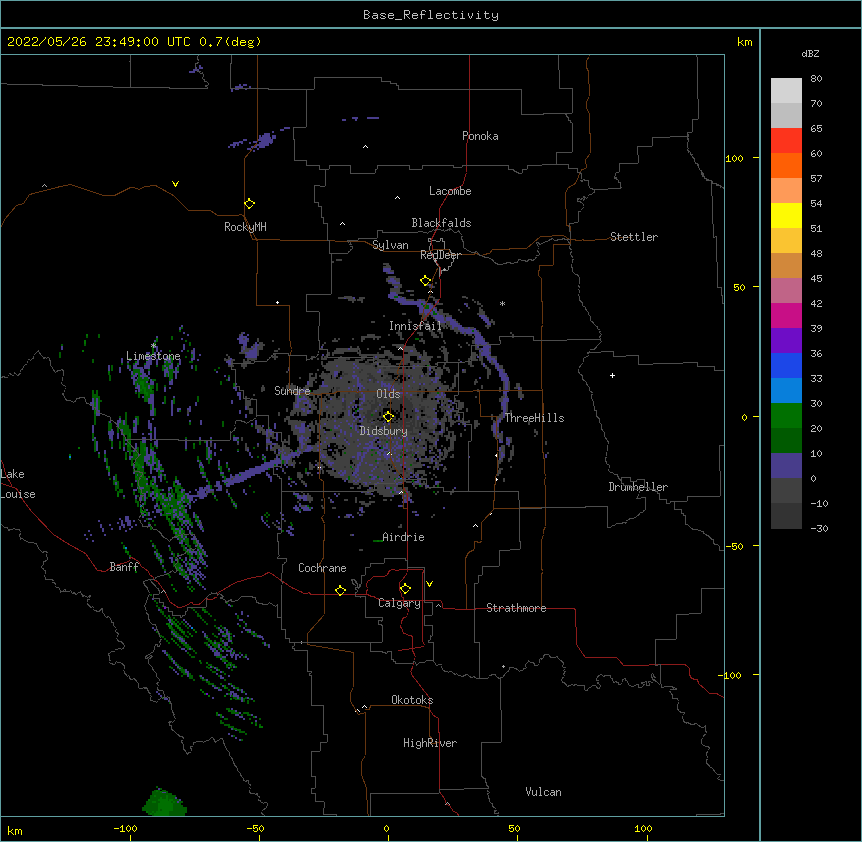The width and height of the screenshot is (862, 842).
Task: Click the Base_Reflectivity title
Action: point(431,15)
